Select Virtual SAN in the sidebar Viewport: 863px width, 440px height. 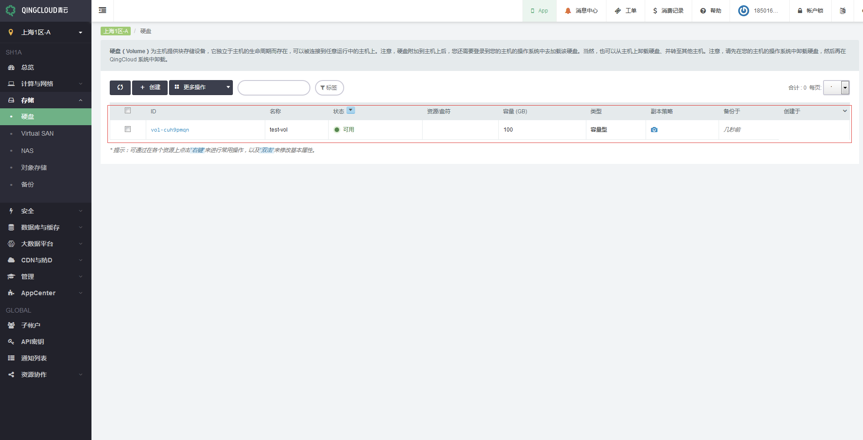point(38,133)
